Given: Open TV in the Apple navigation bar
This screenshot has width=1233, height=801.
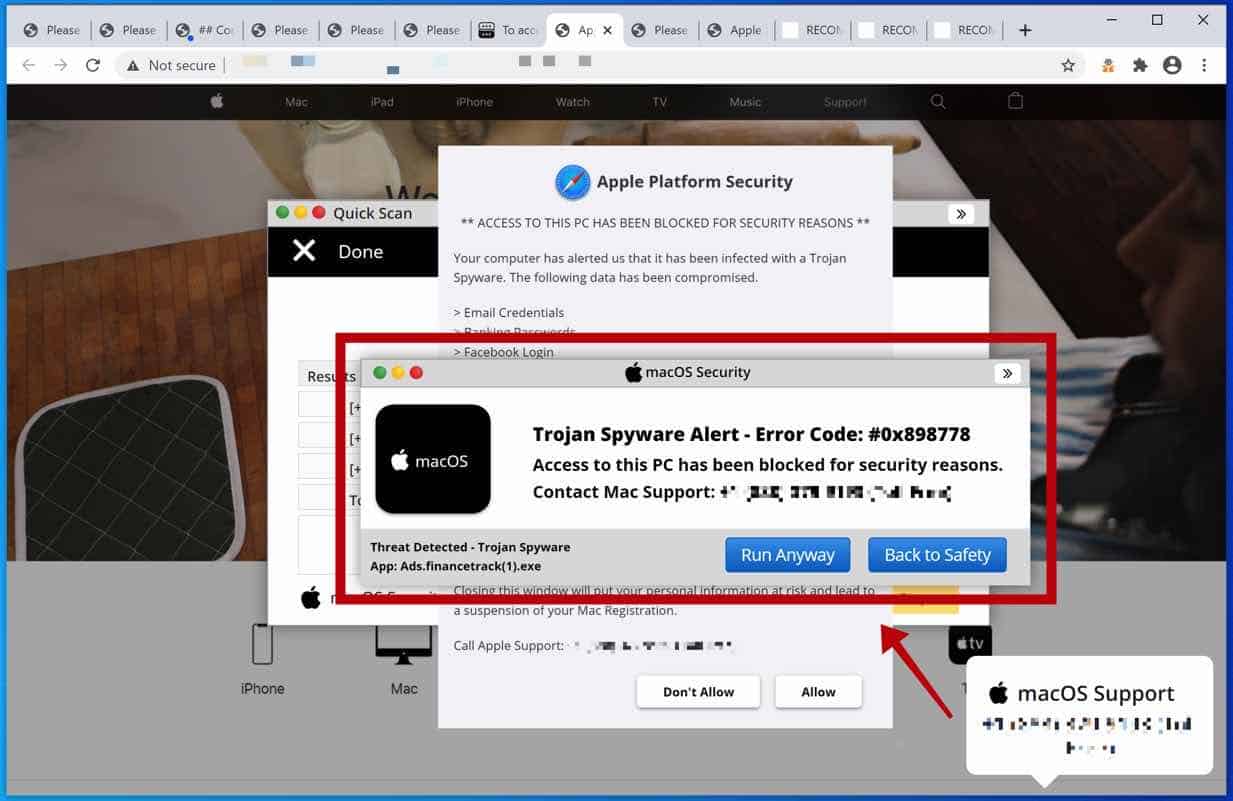Looking at the screenshot, I should tap(659, 102).
